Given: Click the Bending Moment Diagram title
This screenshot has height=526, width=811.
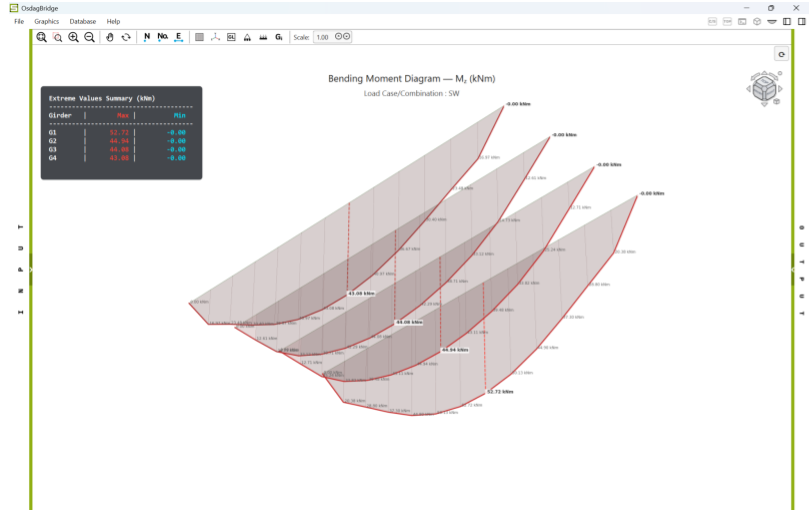Looking at the screenshot, I should coord(412,79).
